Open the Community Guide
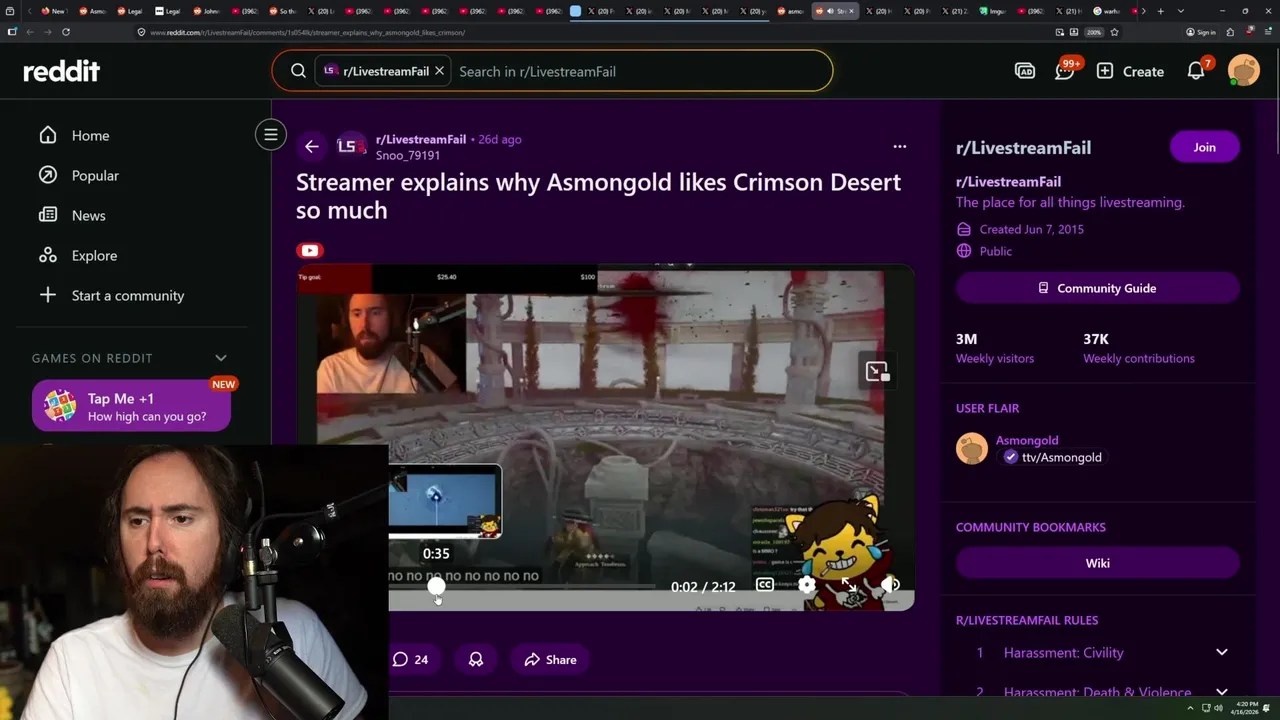The width and height of the screenshot is (1280, 720). (x=1098, y=288)
